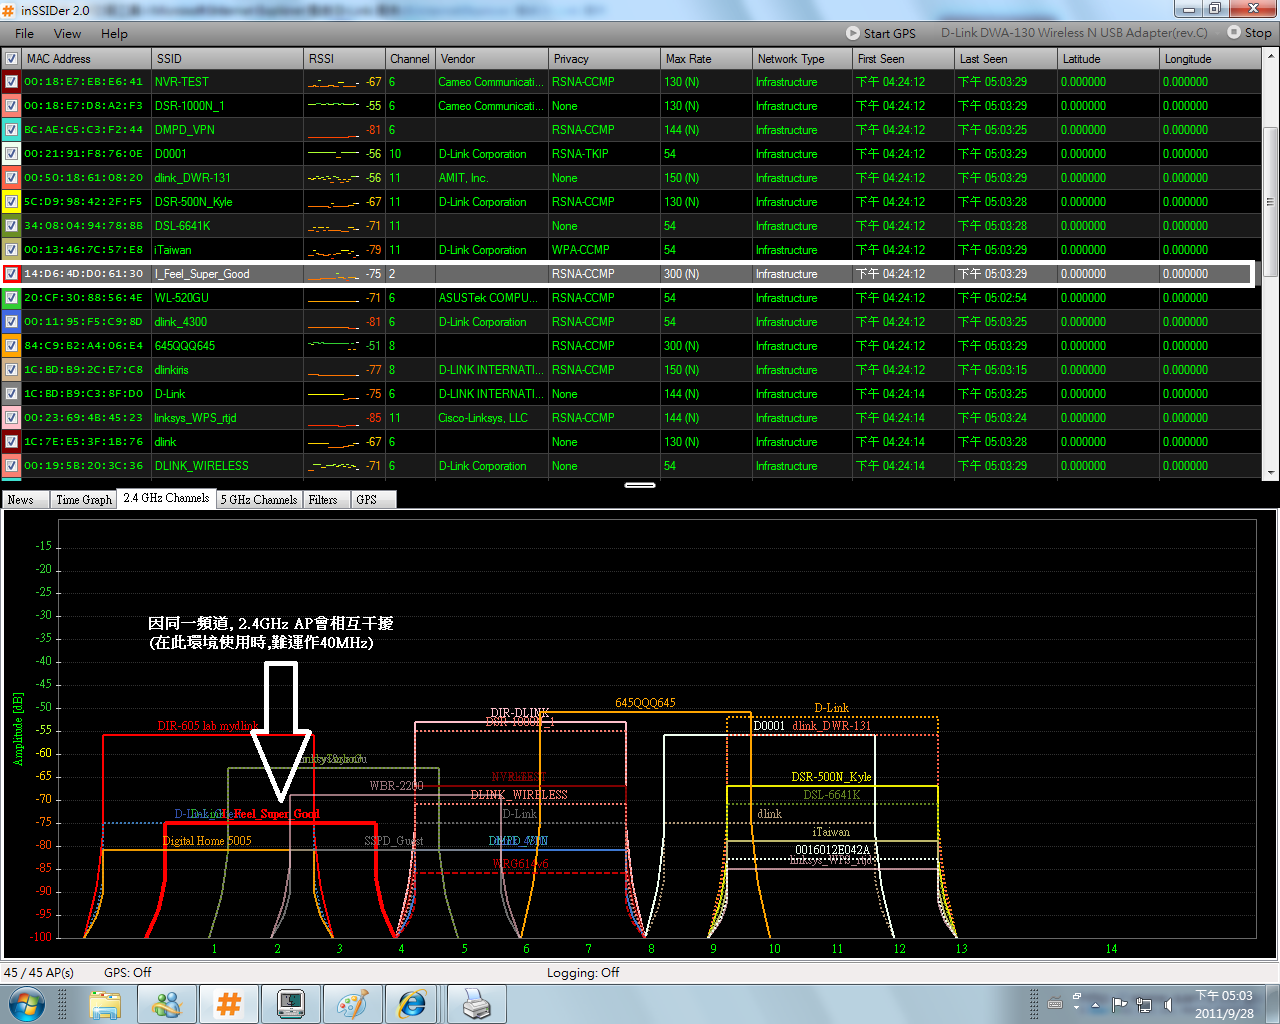Open the View menu
Screen dimensions: 1280x1024
click(x=67, y=33)
